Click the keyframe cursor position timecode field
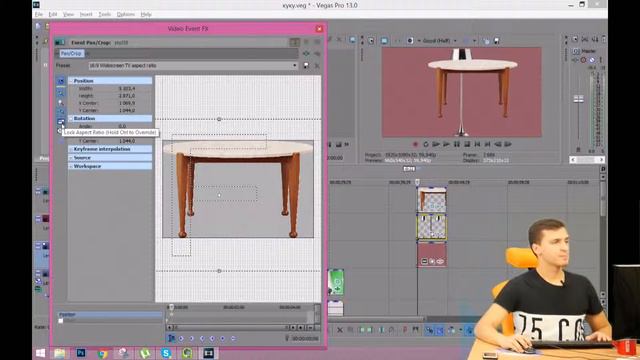 click(x=305, y=338)
